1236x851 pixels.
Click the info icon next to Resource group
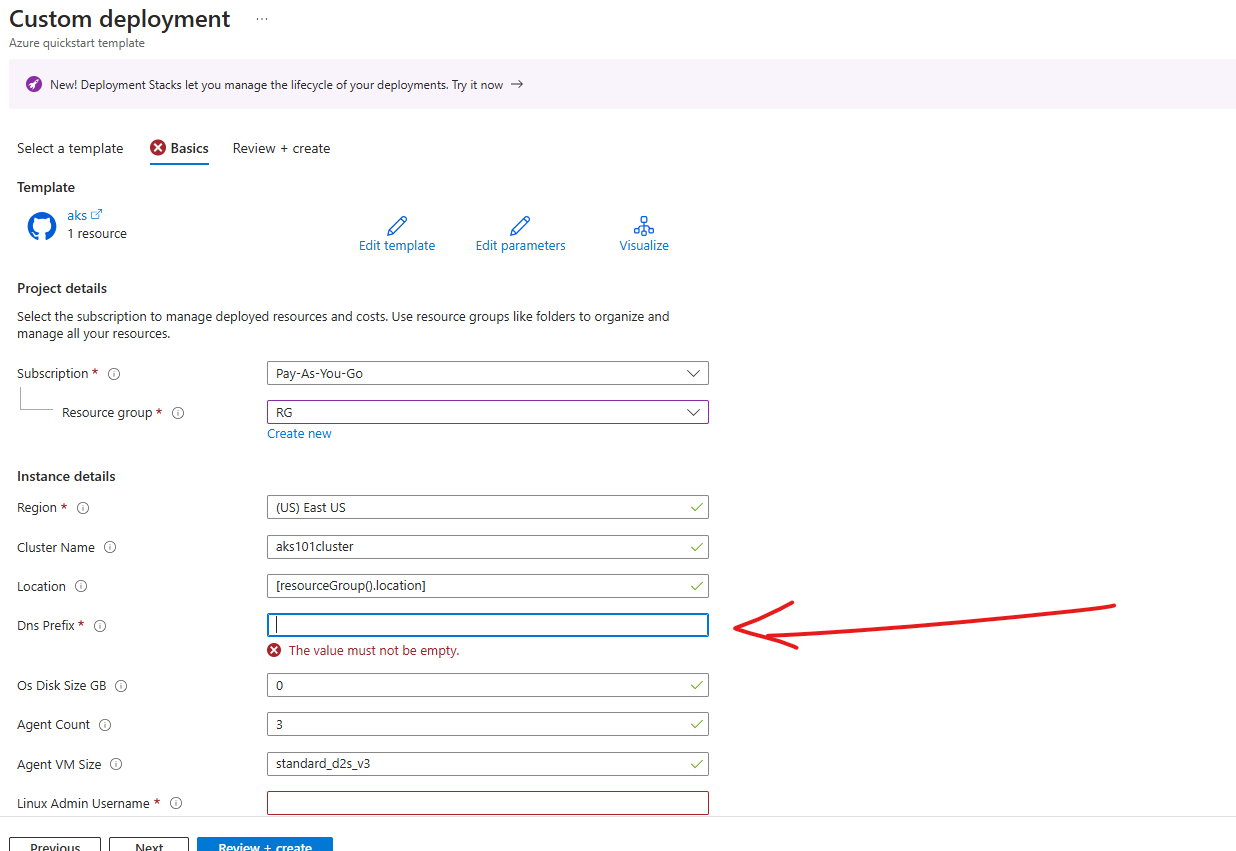pos(178,413)
